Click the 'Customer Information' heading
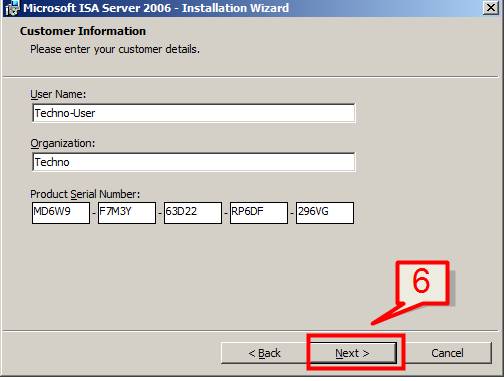The width and height of the screenshot is (504, 381). point(83,31)
